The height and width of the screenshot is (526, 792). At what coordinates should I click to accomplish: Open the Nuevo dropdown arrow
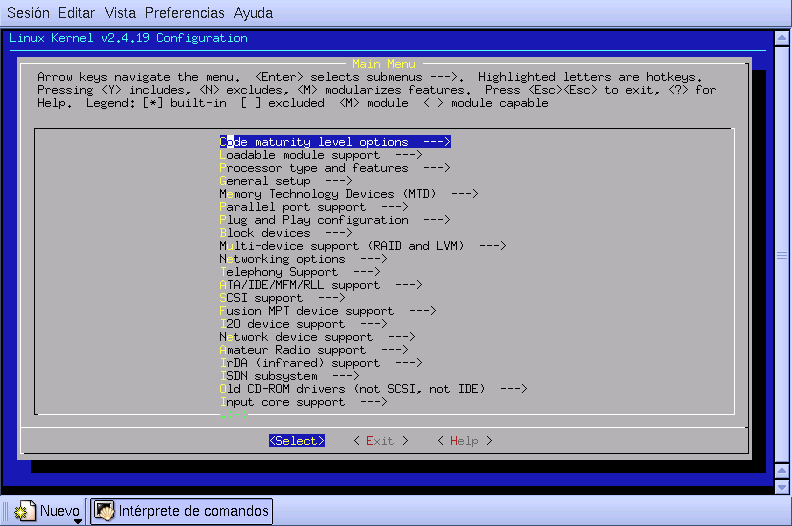(x=78, y=521)
